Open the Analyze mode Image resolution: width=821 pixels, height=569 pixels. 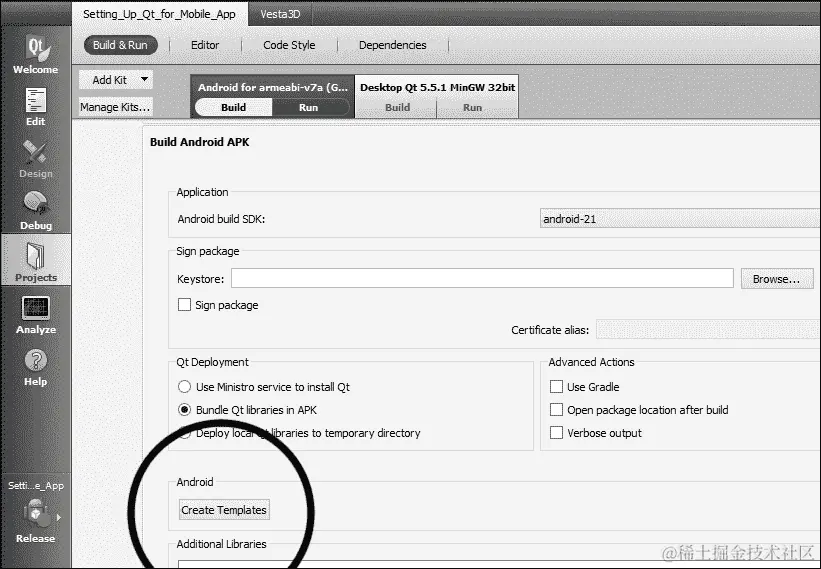point(36,315)
